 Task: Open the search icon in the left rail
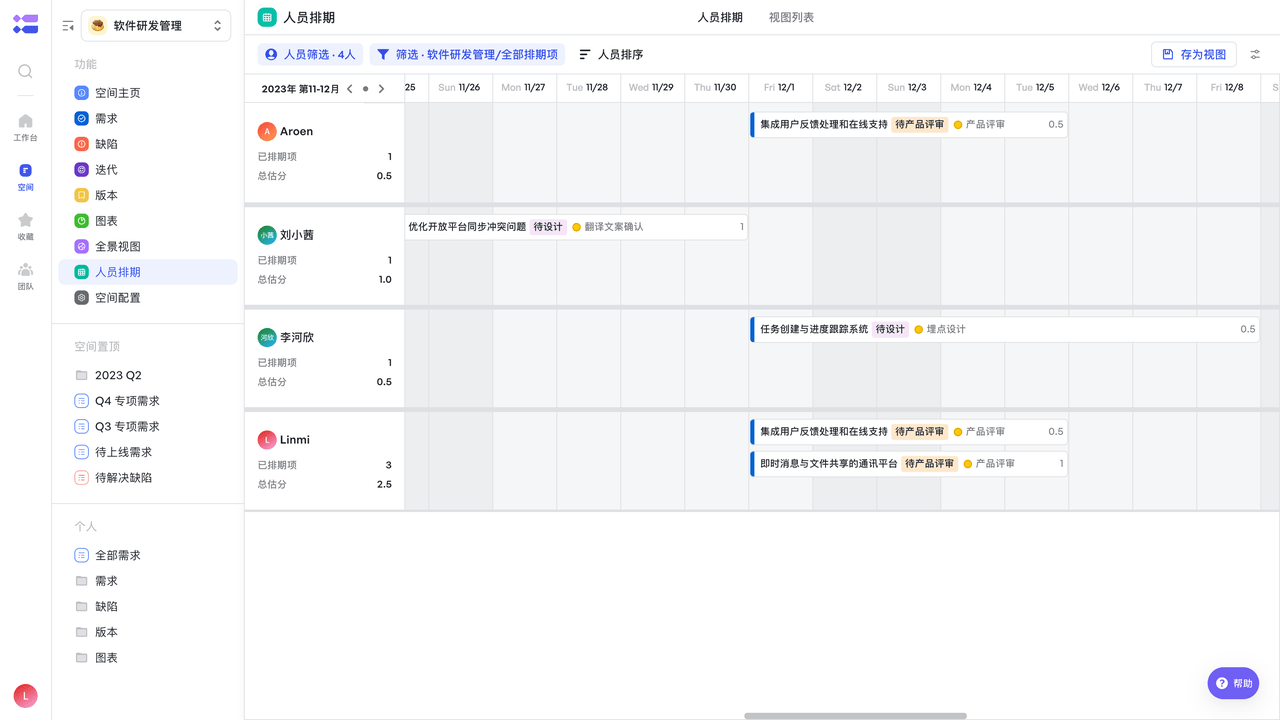(x=25, y=71)
